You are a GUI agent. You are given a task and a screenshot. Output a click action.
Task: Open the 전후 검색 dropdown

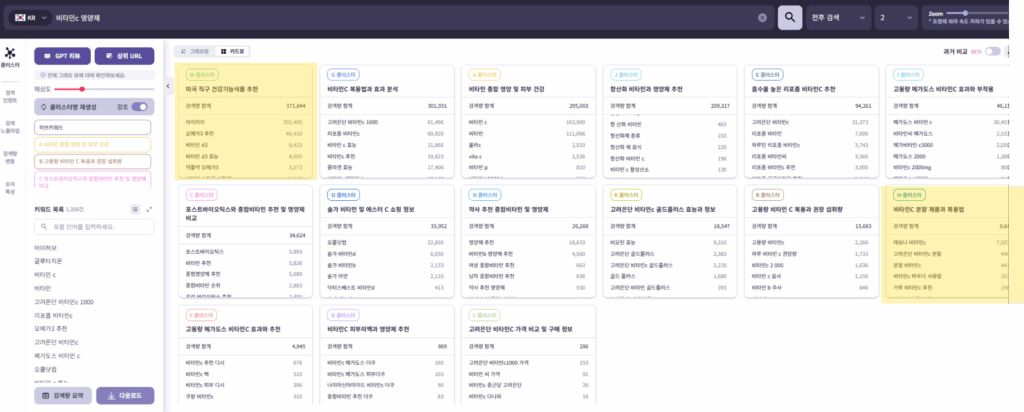pos(839,18)
